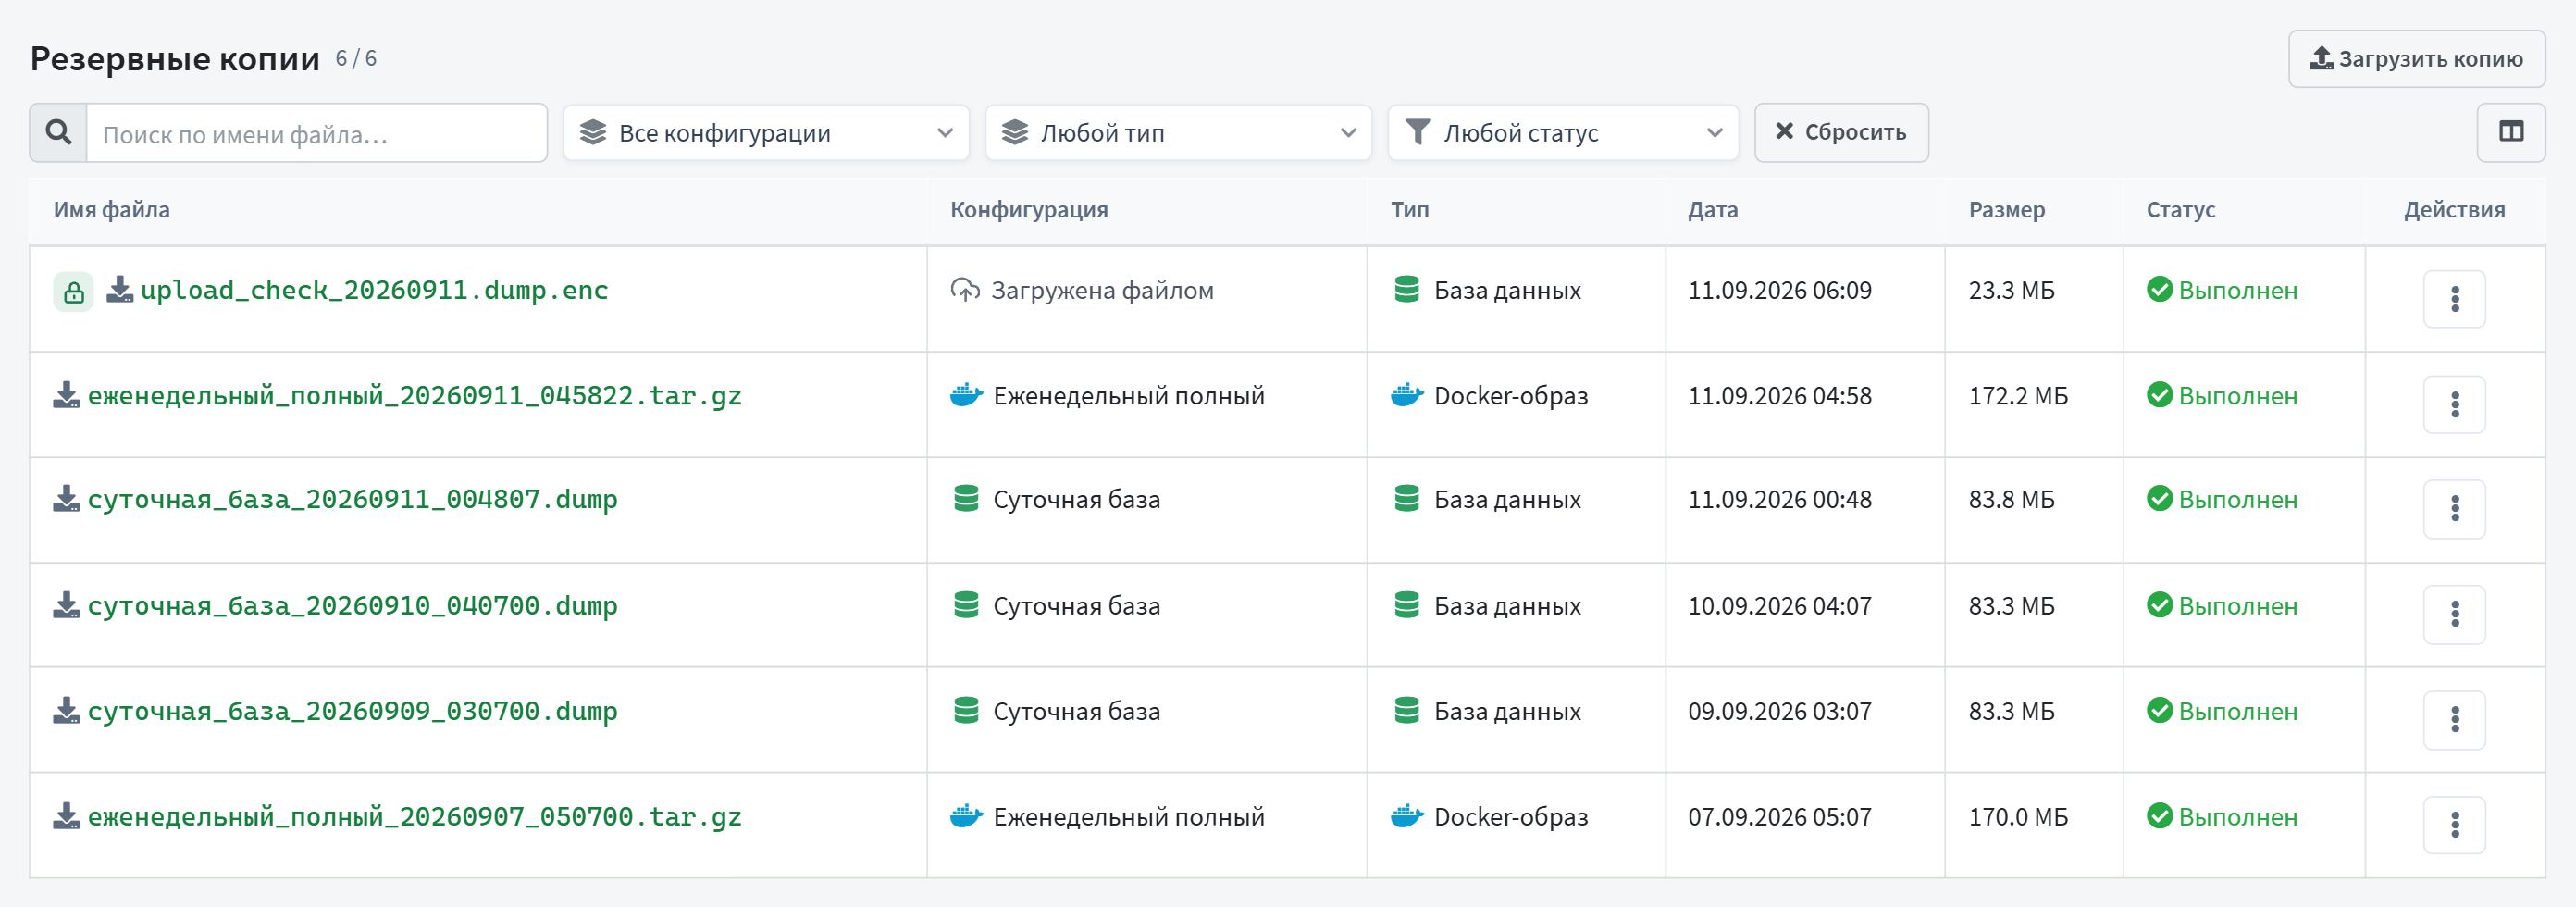This screenshot has width=2576, height=907.
Task: Click Выполнен status in the 09.09.2026 03:07 row
Action: (x=2222, y=711)
